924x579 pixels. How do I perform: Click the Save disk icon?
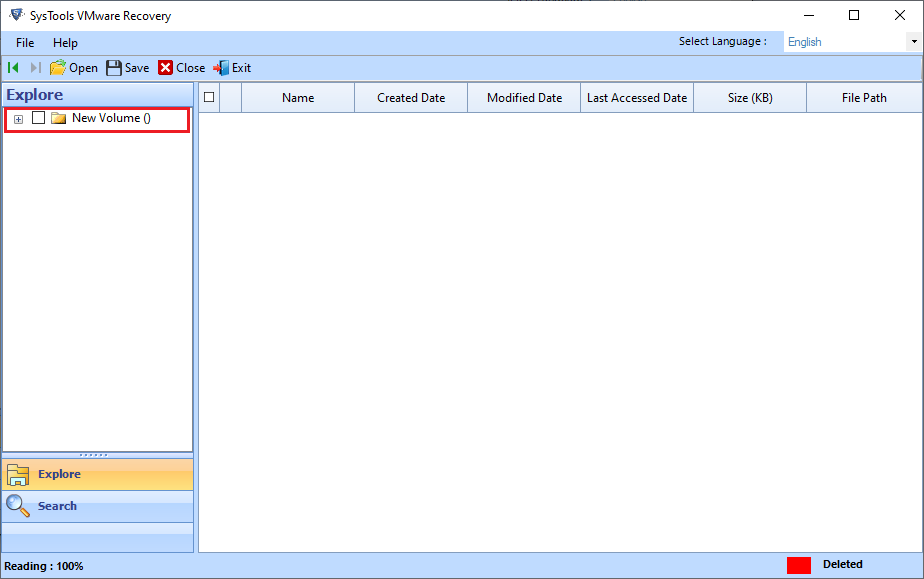(114, 68)
